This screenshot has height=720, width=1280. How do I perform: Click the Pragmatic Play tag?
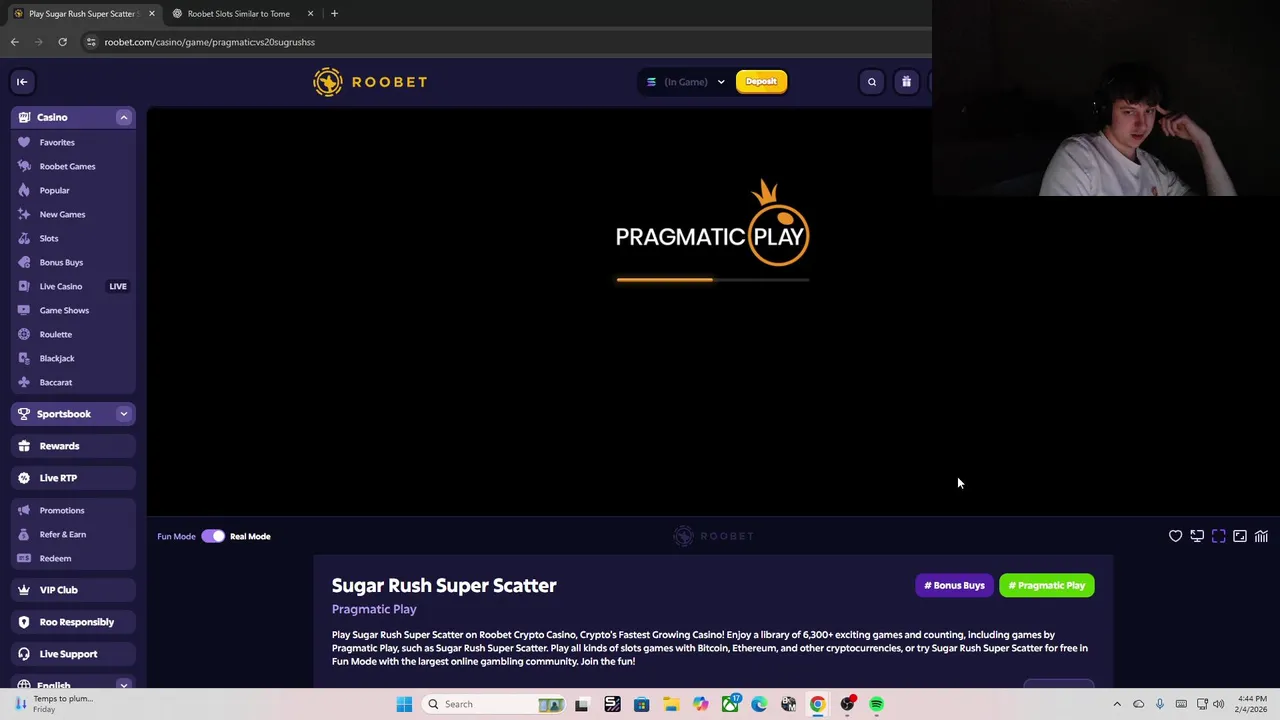pyautogui.click(x=1046, y=585)
